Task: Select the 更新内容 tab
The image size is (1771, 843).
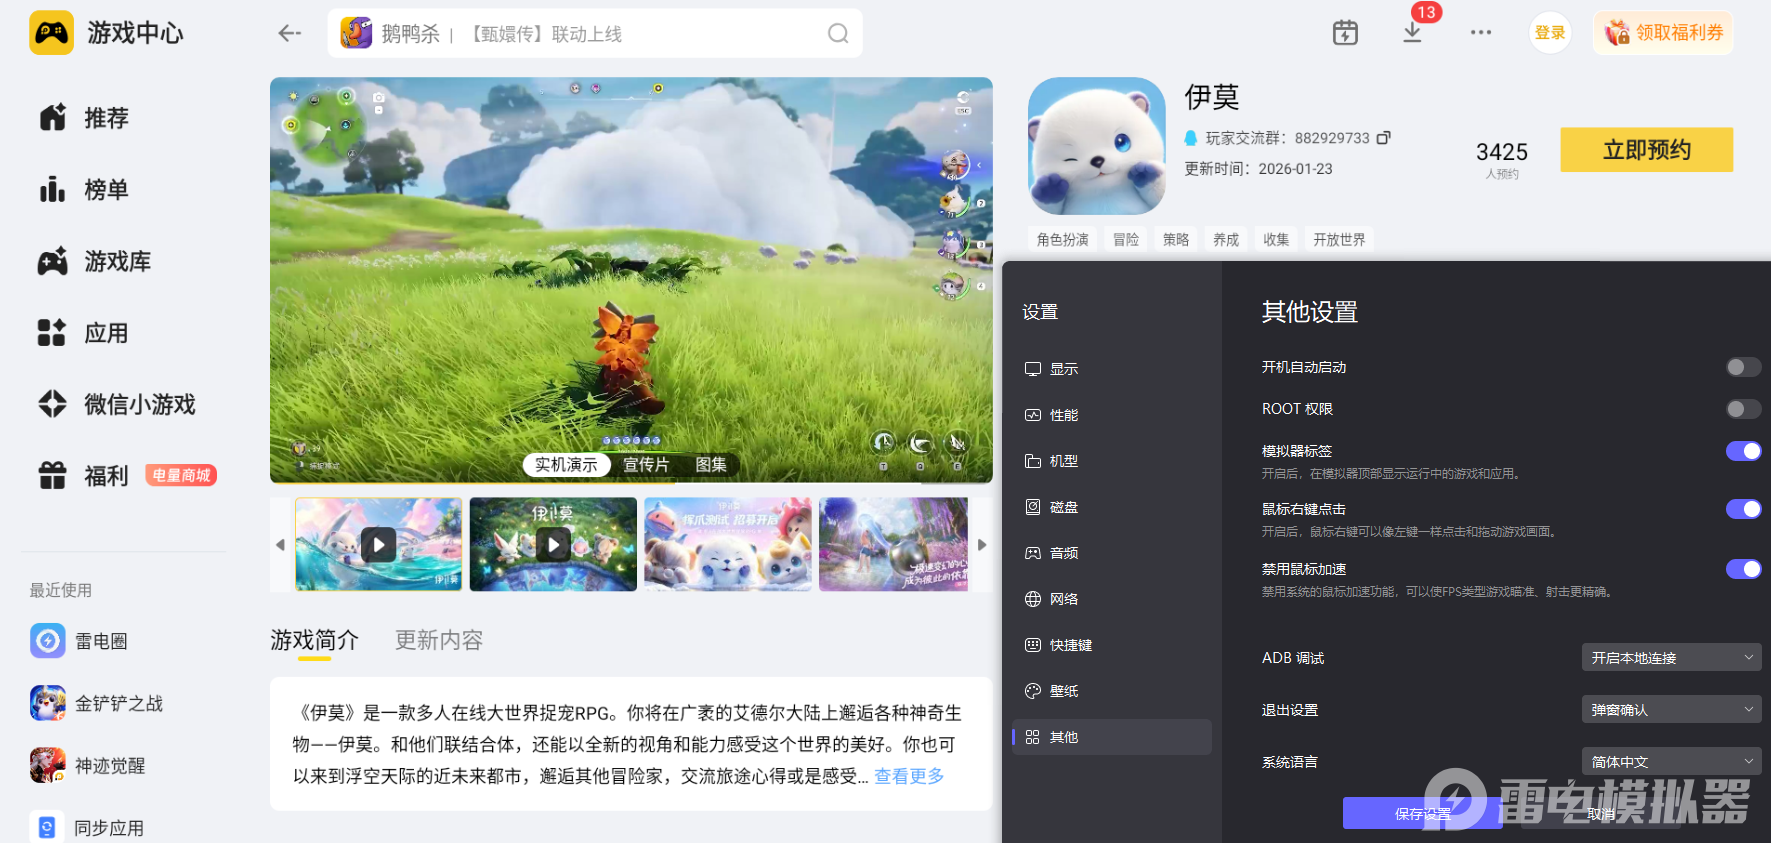Action: tap(439, 640)
